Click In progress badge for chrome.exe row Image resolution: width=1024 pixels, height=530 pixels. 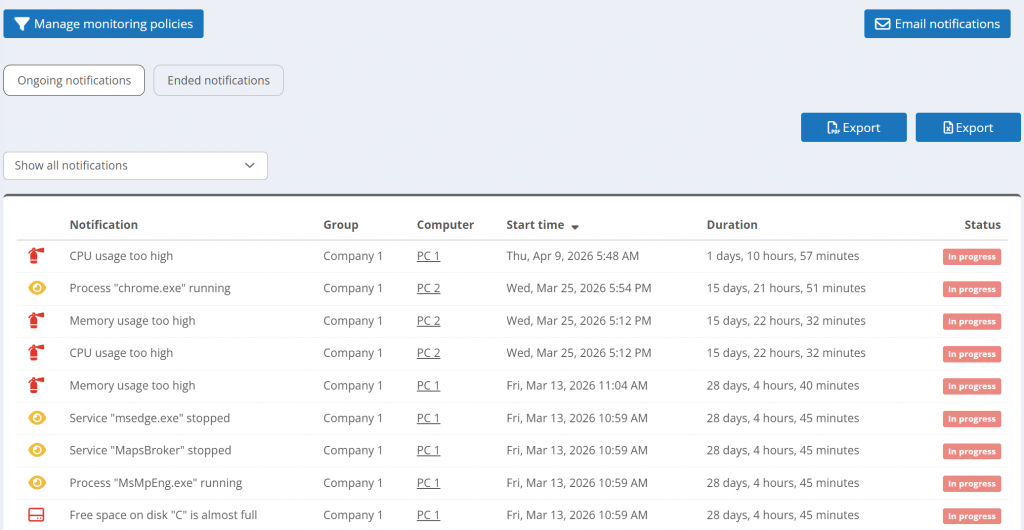click(972, 289)
